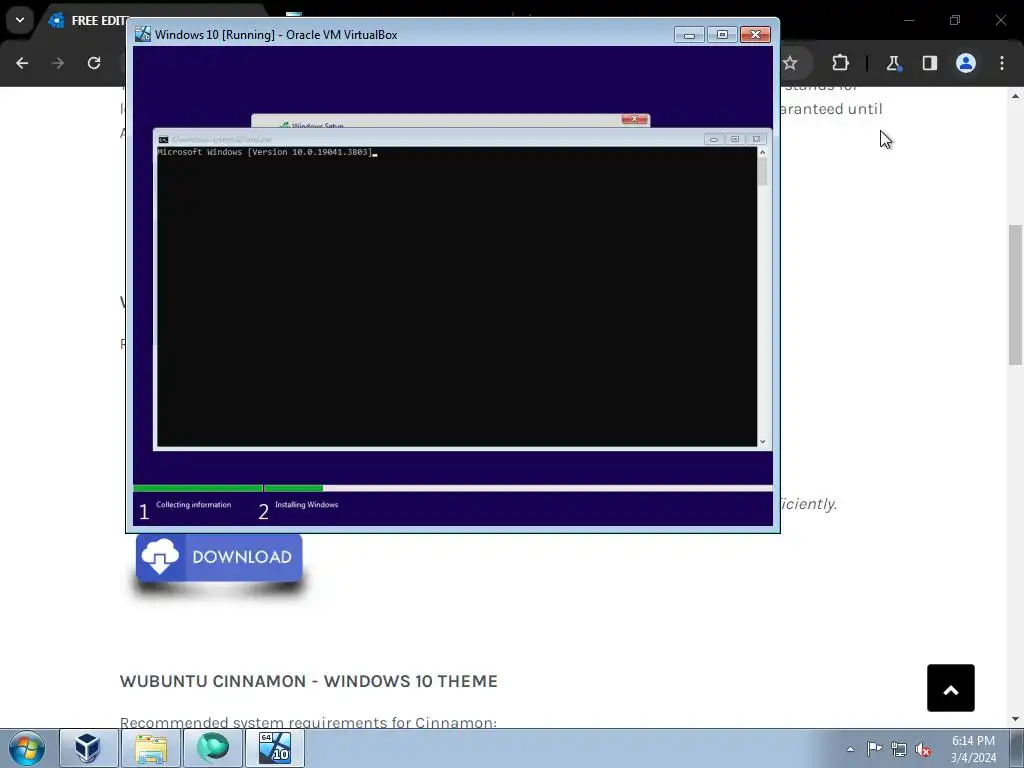Open the Chrome three-dot menu
Image resolution: width=1024 pixels, height=768 pixels.
click(1002, 63)
